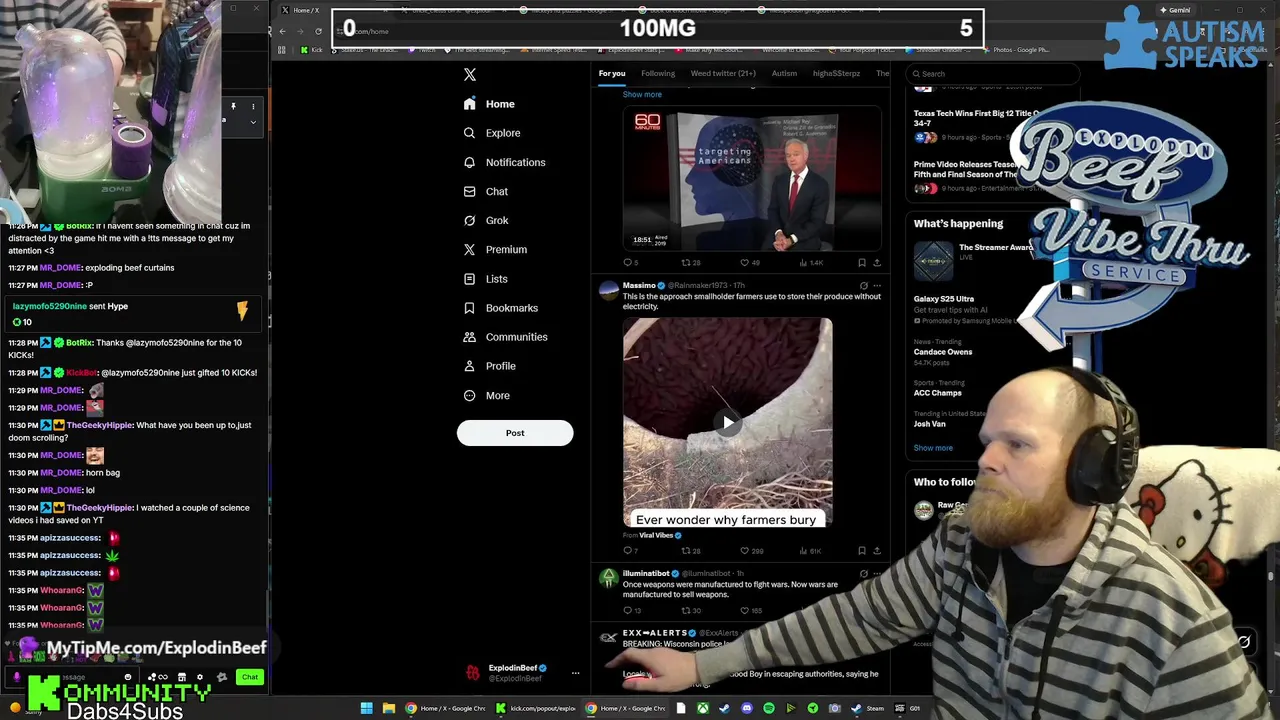Image resolution: width=1280 pixels, height=720 pixels.
Task: Click Show more under What's happening
Action: (933, 448)
